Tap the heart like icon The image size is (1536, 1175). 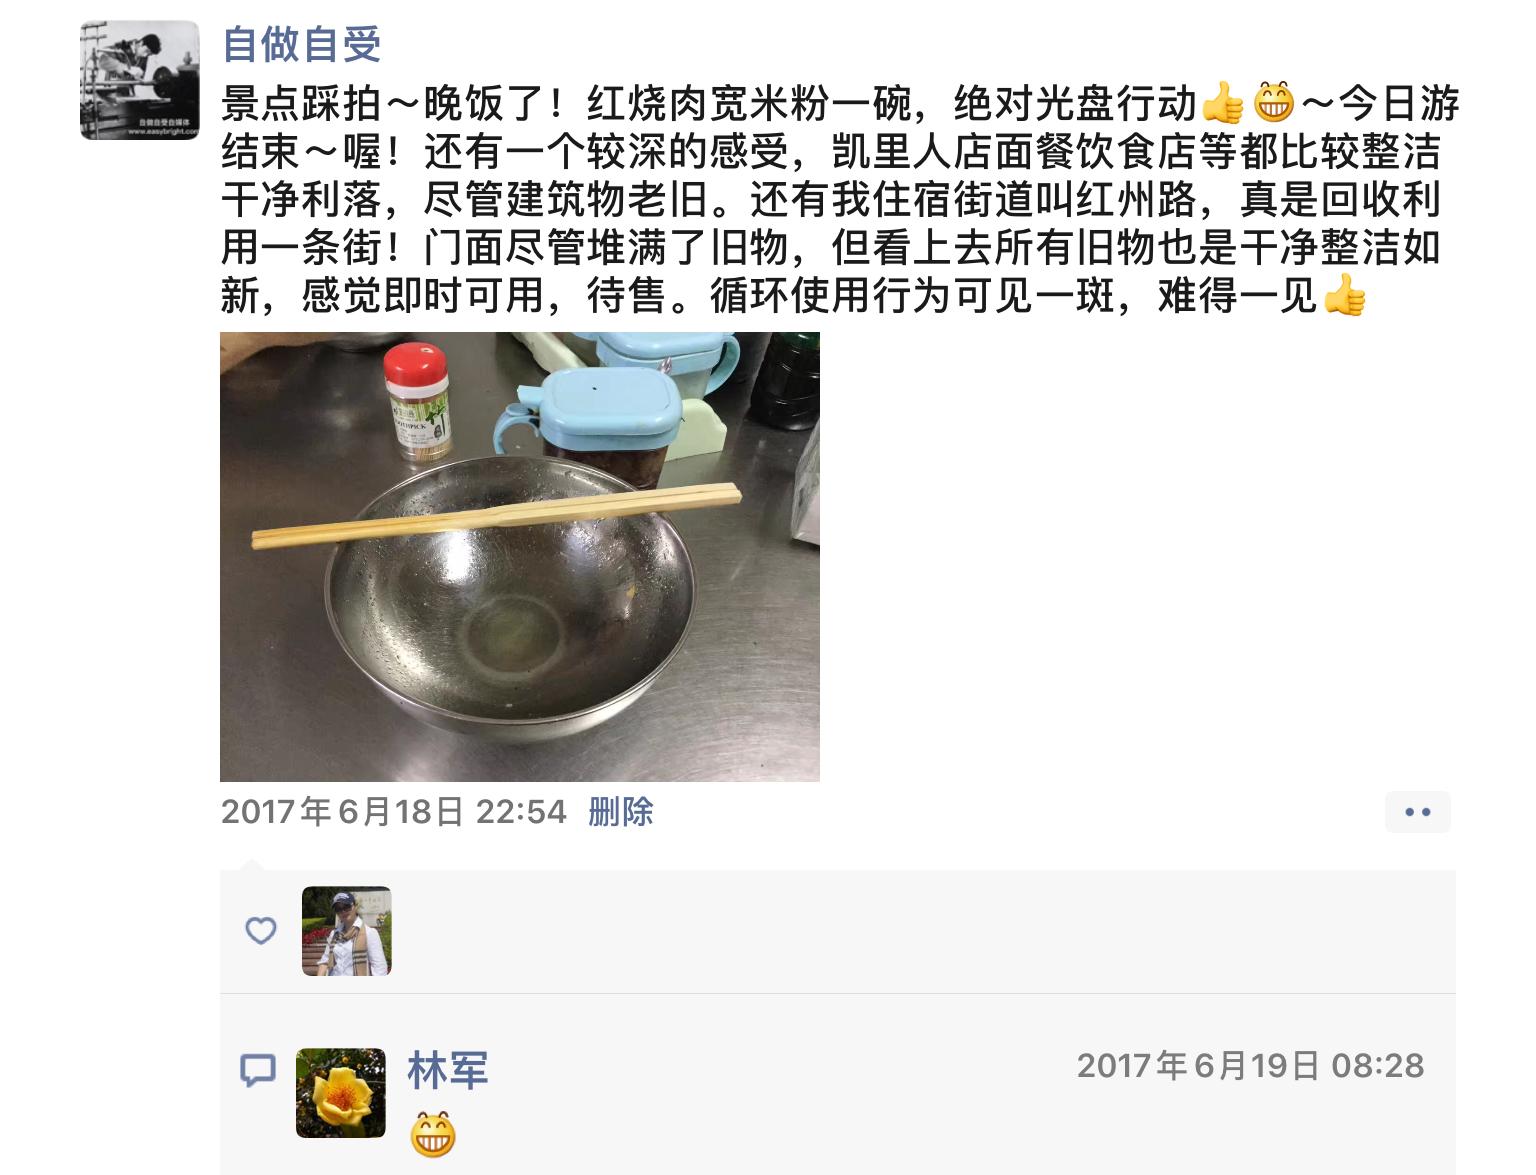[x=261, y=931]
